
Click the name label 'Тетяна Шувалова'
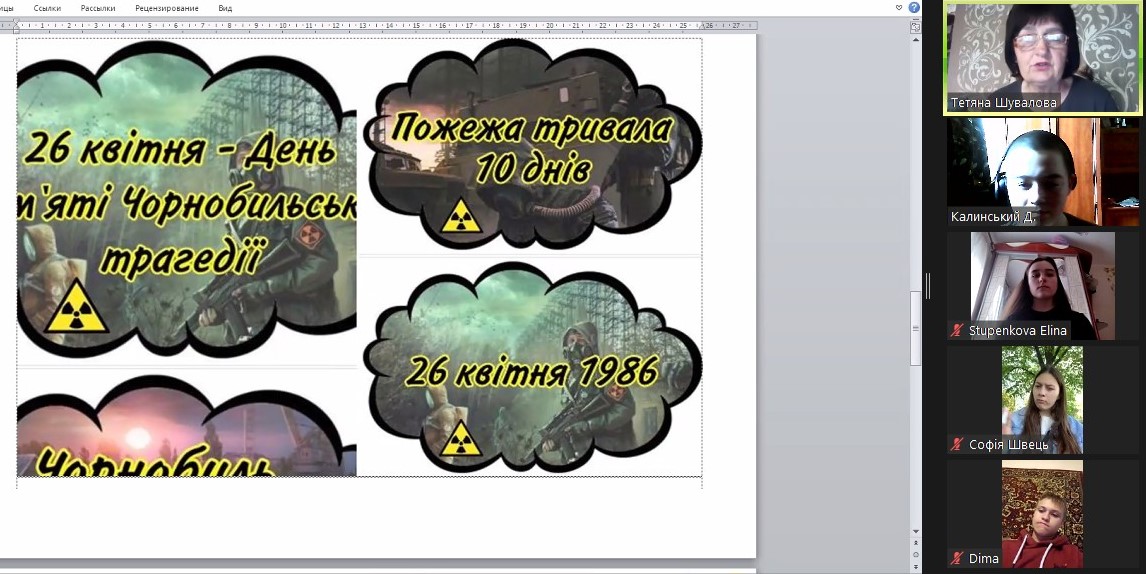click(1003, 103)
